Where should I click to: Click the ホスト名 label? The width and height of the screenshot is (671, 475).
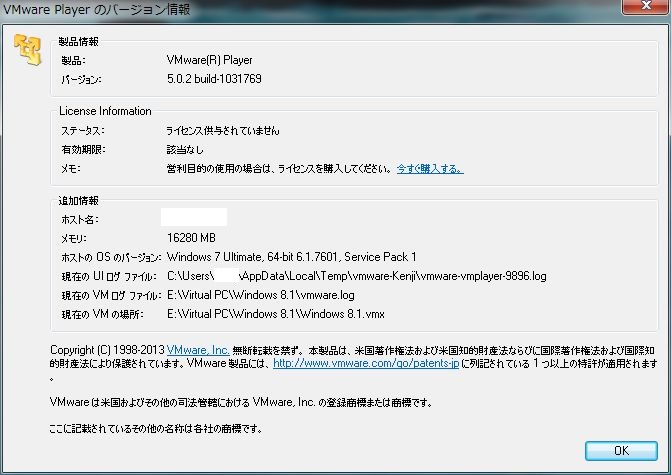pyautogui.click(x=80, y=220)
